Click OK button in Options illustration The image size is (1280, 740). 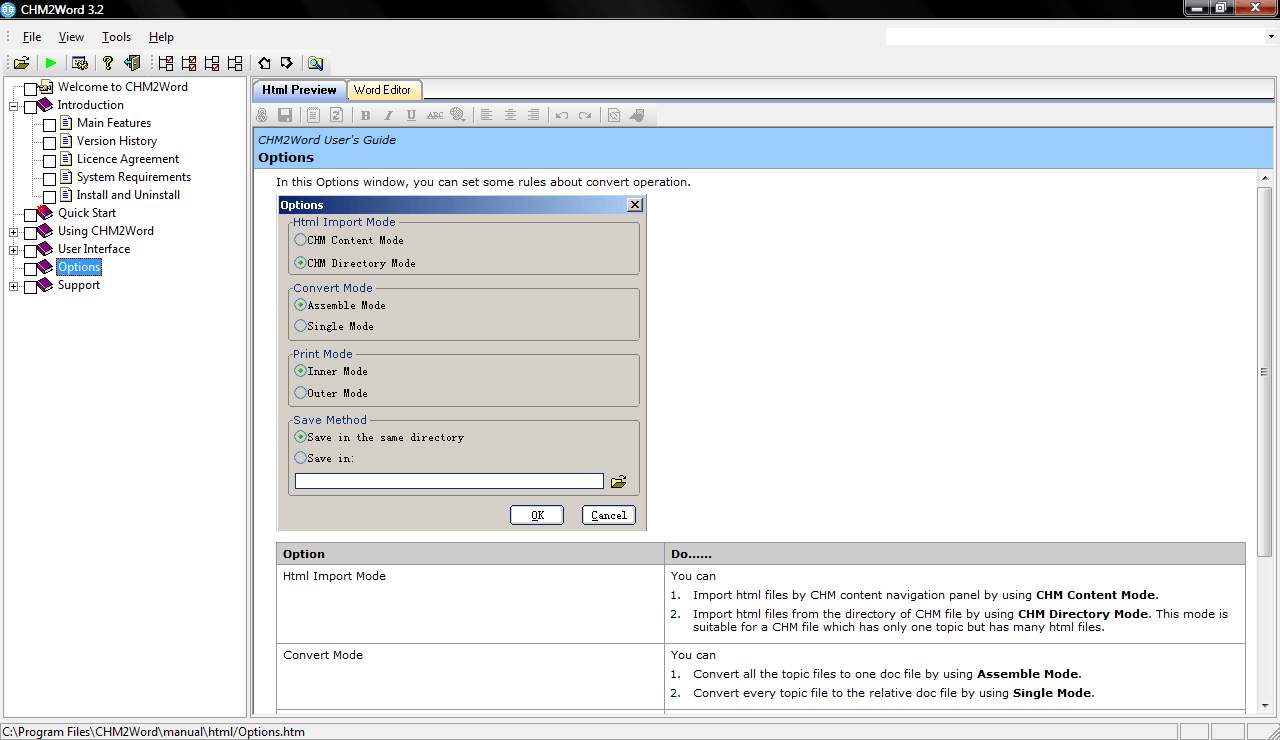pos(537,515)
